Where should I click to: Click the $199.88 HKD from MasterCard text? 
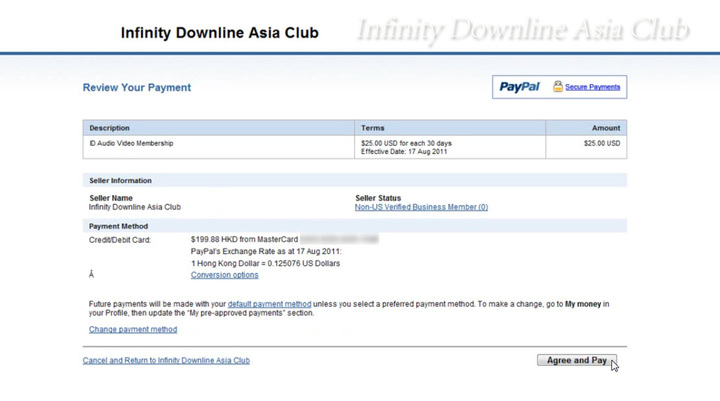pyautogui.click(x=244, y=239)
